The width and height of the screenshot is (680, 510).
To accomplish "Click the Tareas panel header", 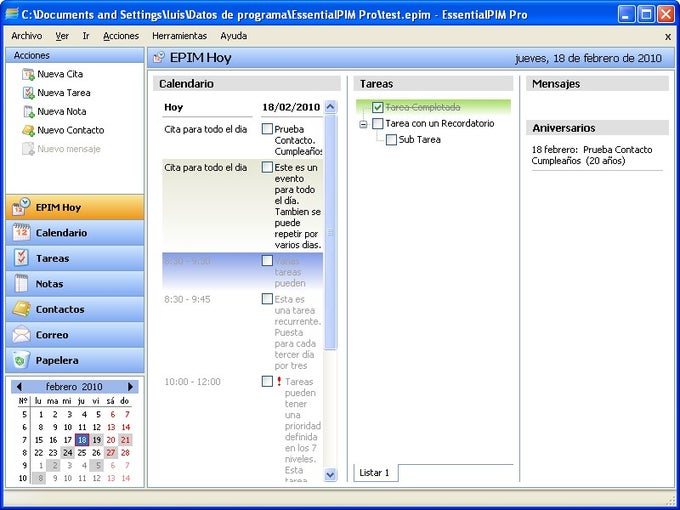I will click(433, 84).
